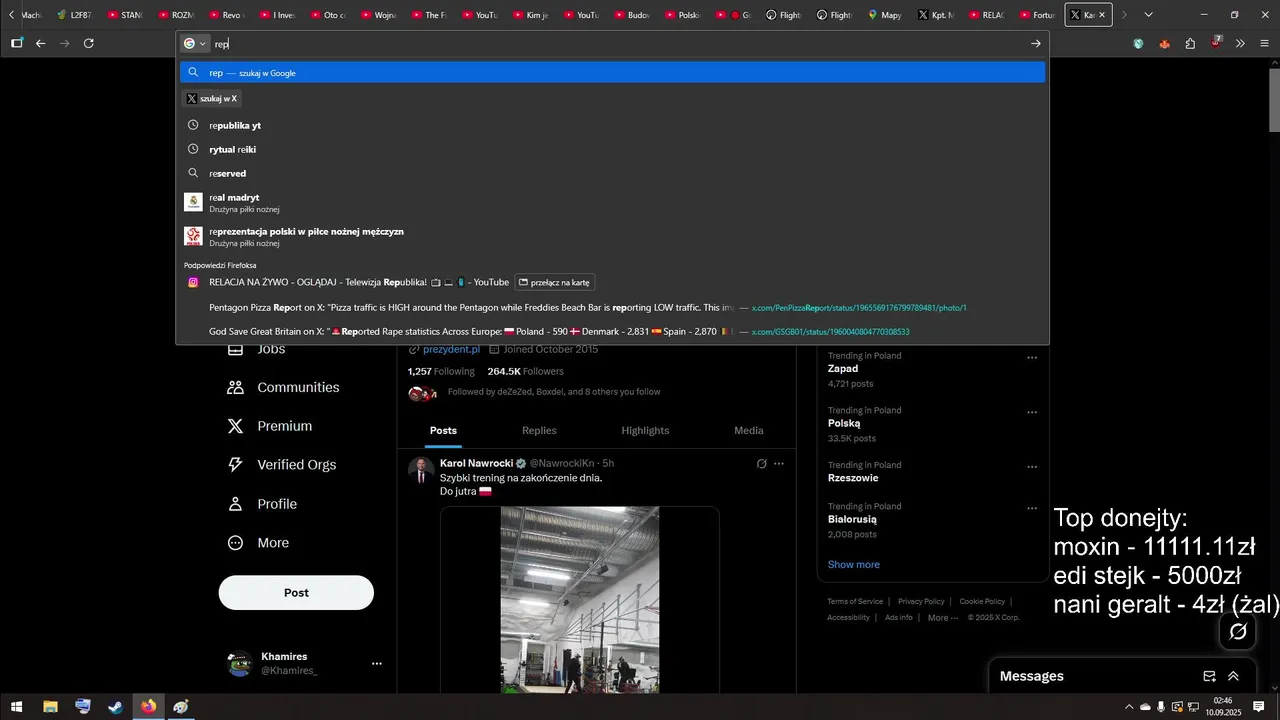This screenshot has height=720, width=1280.
Task: Switch to the L2F87 browser tab
Action: tap(73, 15)
